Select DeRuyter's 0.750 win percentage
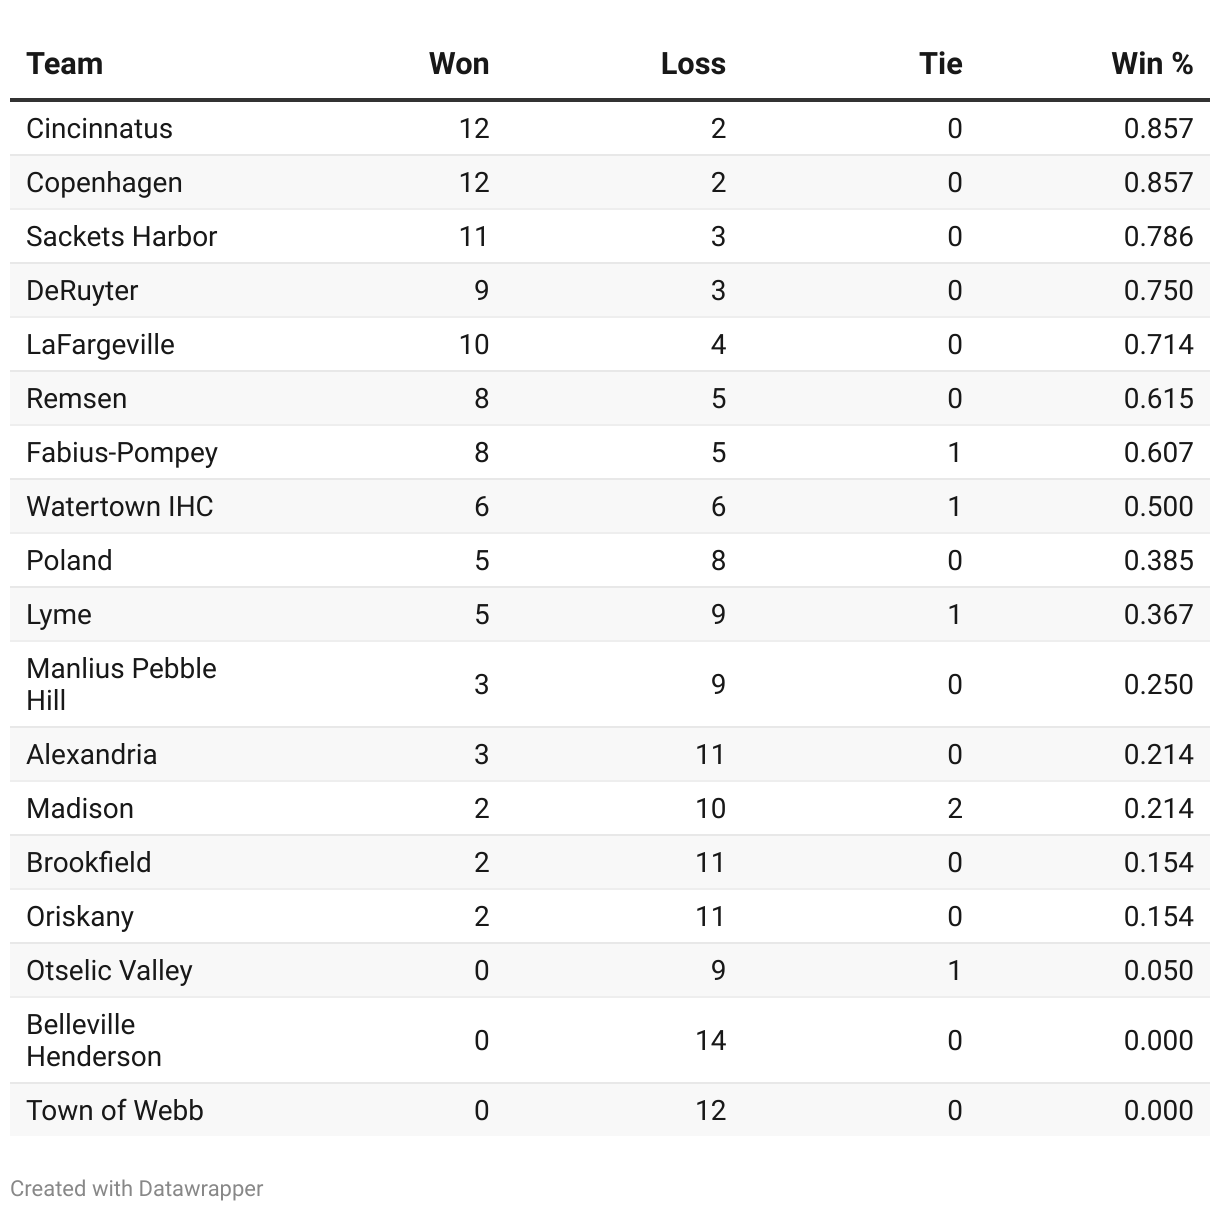This screenshot has width=1220, height=1212. [1158, 291]
